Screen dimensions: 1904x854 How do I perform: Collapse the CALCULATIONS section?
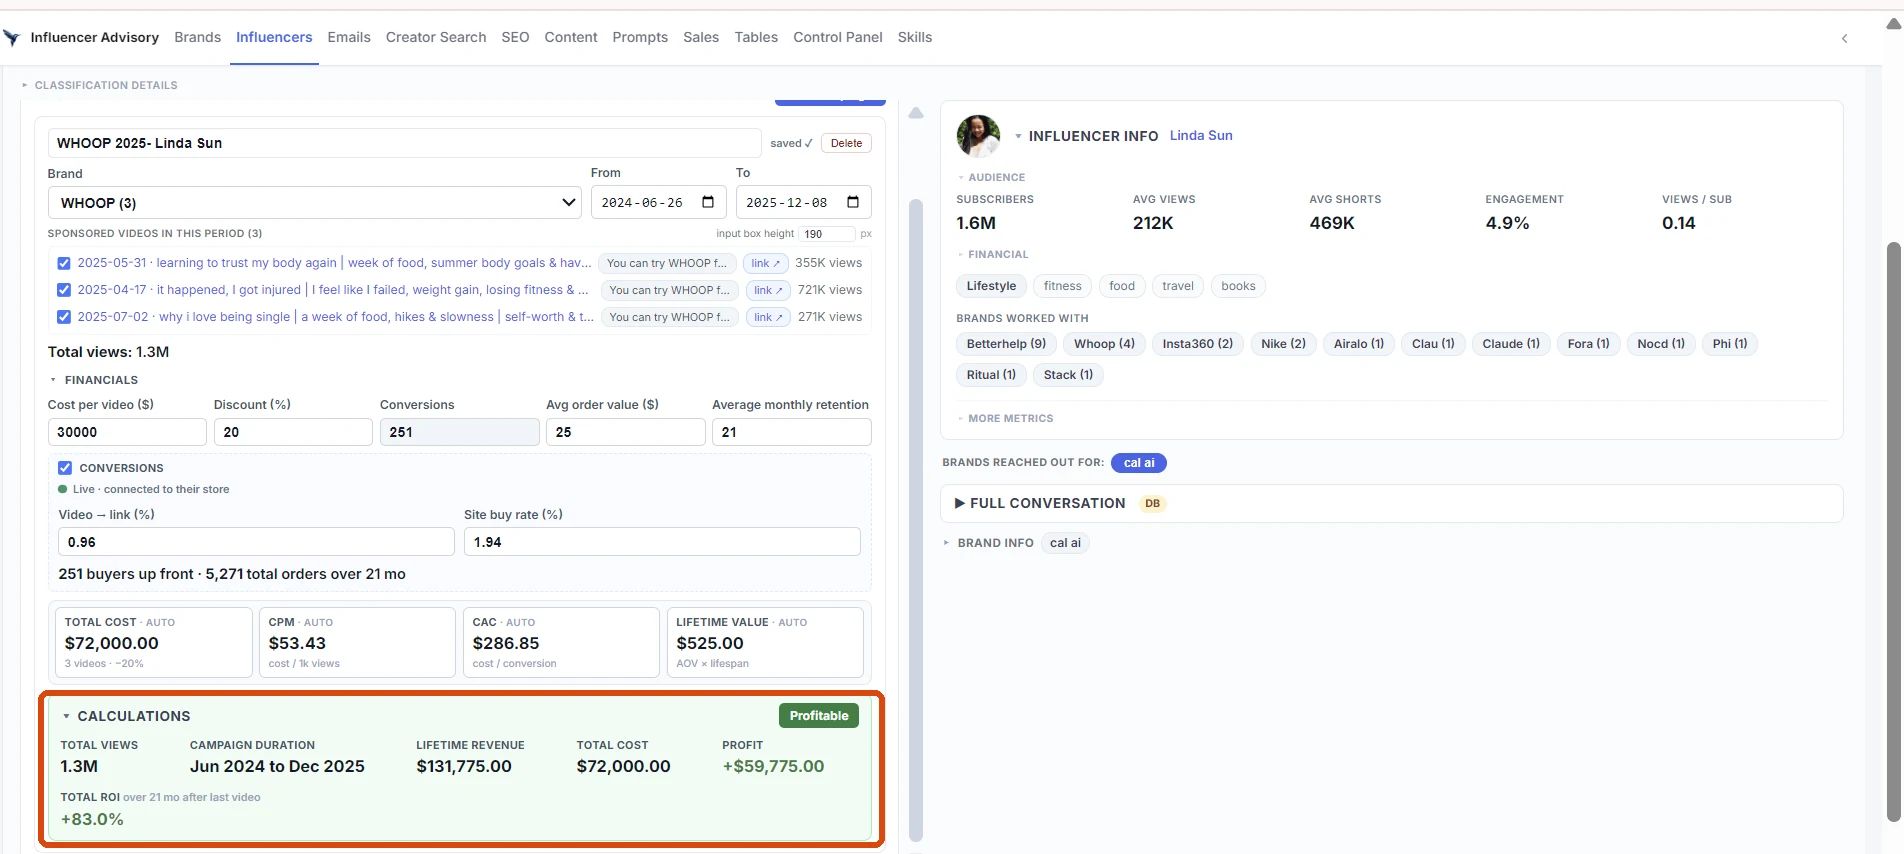coord(126,716)
